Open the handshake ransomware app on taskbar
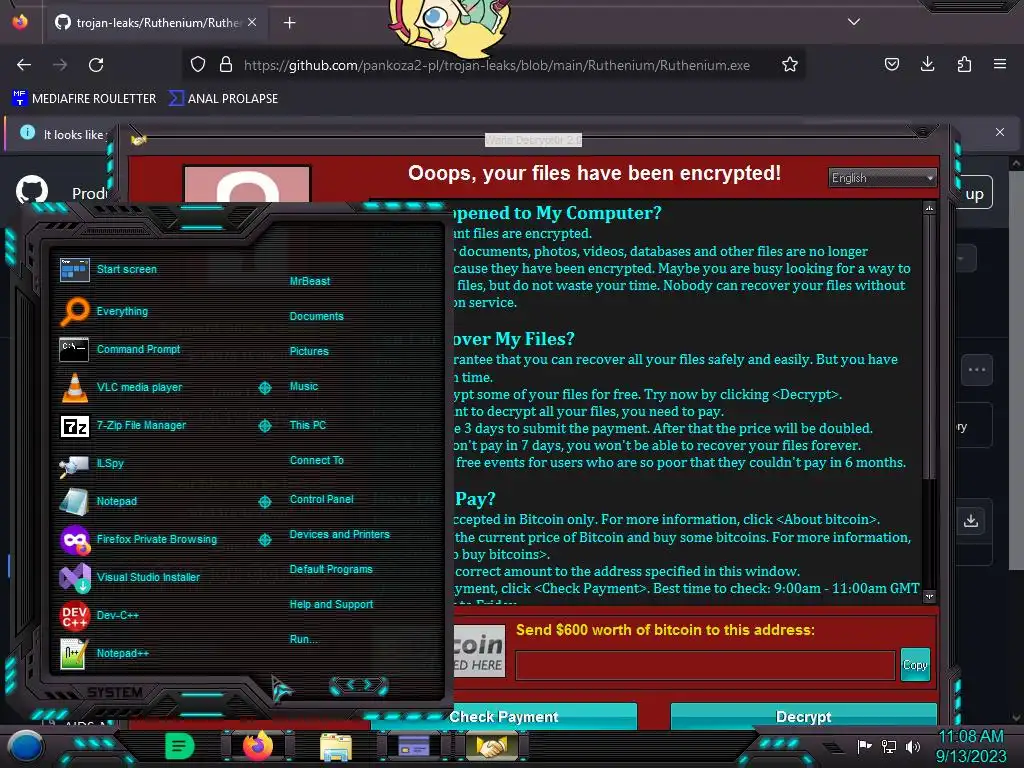Image resolution: width=1024 pixels, height=768 pixels. pyautogui.click(x=492, y=746)
